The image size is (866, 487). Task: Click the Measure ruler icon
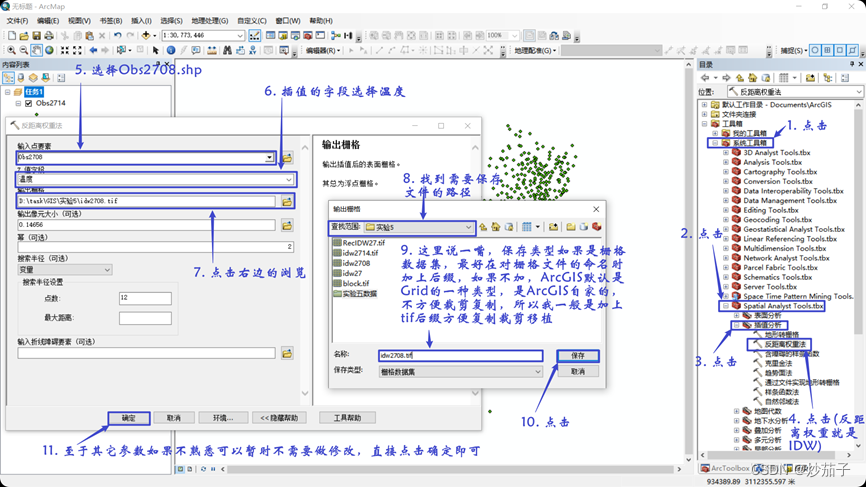[212, 50]
